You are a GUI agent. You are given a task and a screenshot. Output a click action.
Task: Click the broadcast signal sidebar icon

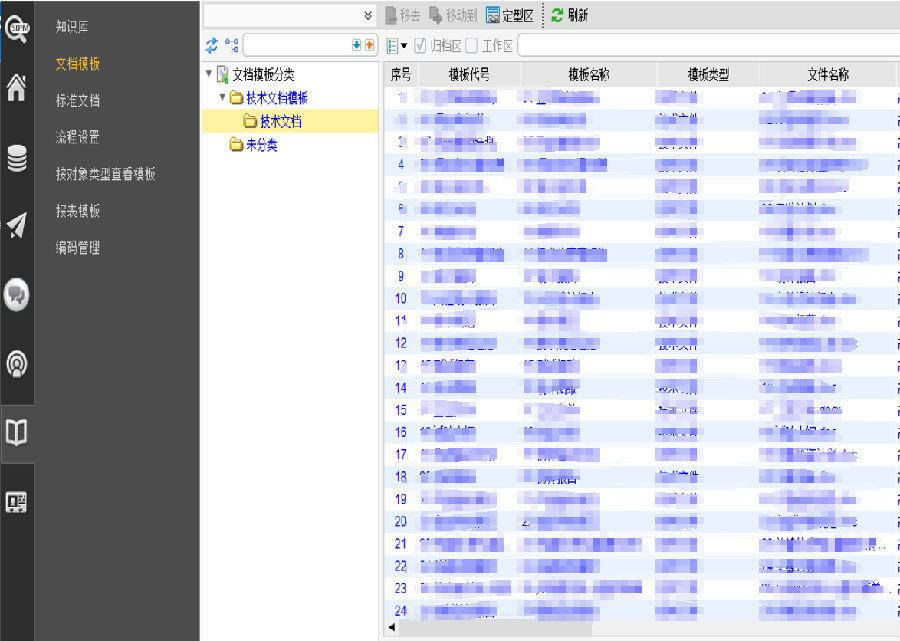pos(17,364)
